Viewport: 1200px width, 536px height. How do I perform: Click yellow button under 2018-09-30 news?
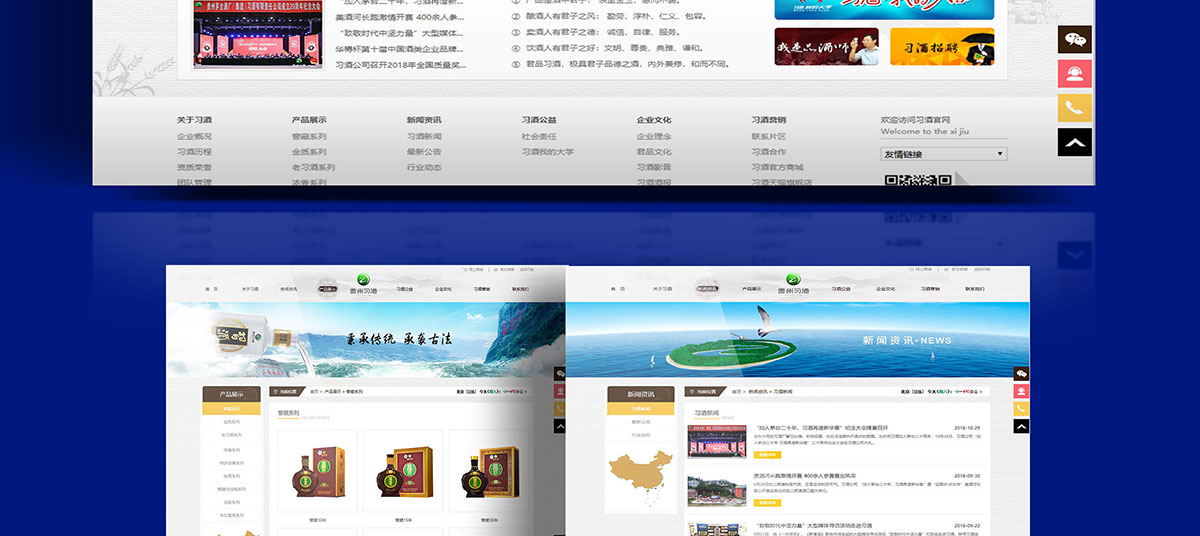[767, 502]
